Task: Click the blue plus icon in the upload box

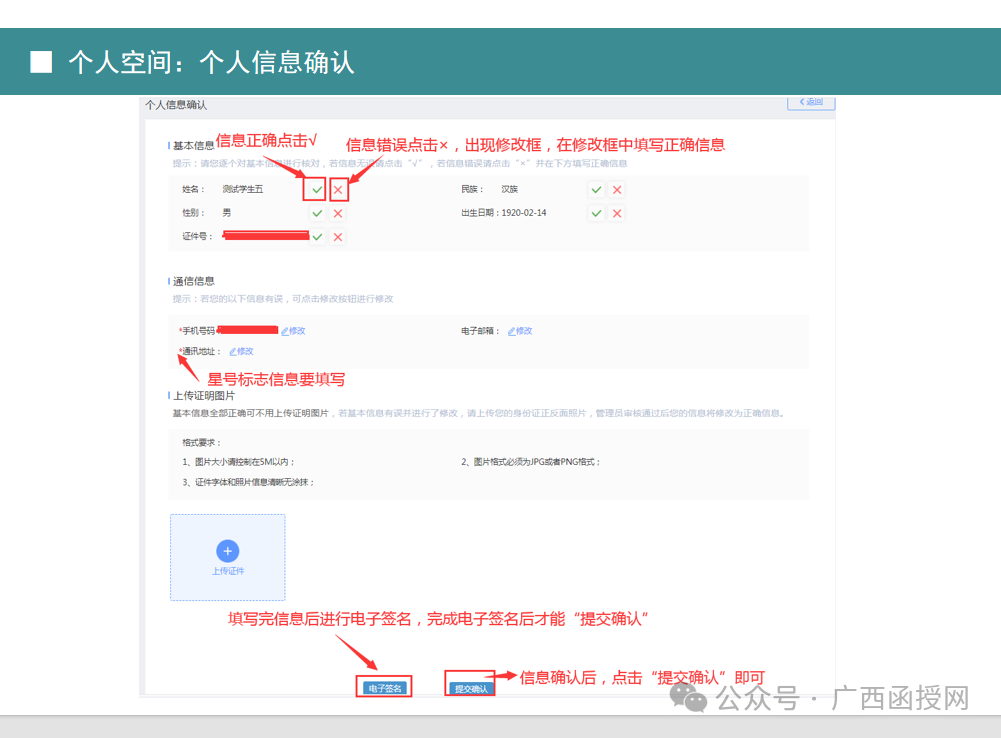Action: (227, 551)
